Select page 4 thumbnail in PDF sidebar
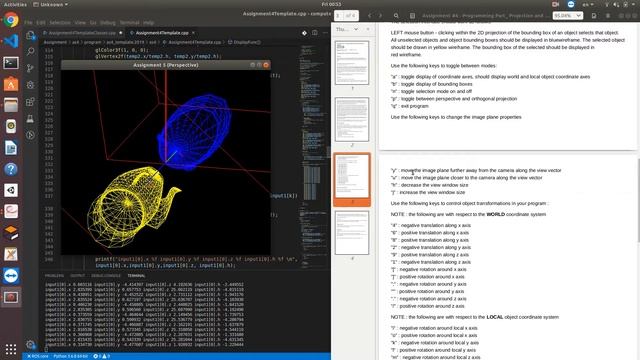The height and width of the screenshot is (360, 640). pyautogui.click(x=352, y=233)
